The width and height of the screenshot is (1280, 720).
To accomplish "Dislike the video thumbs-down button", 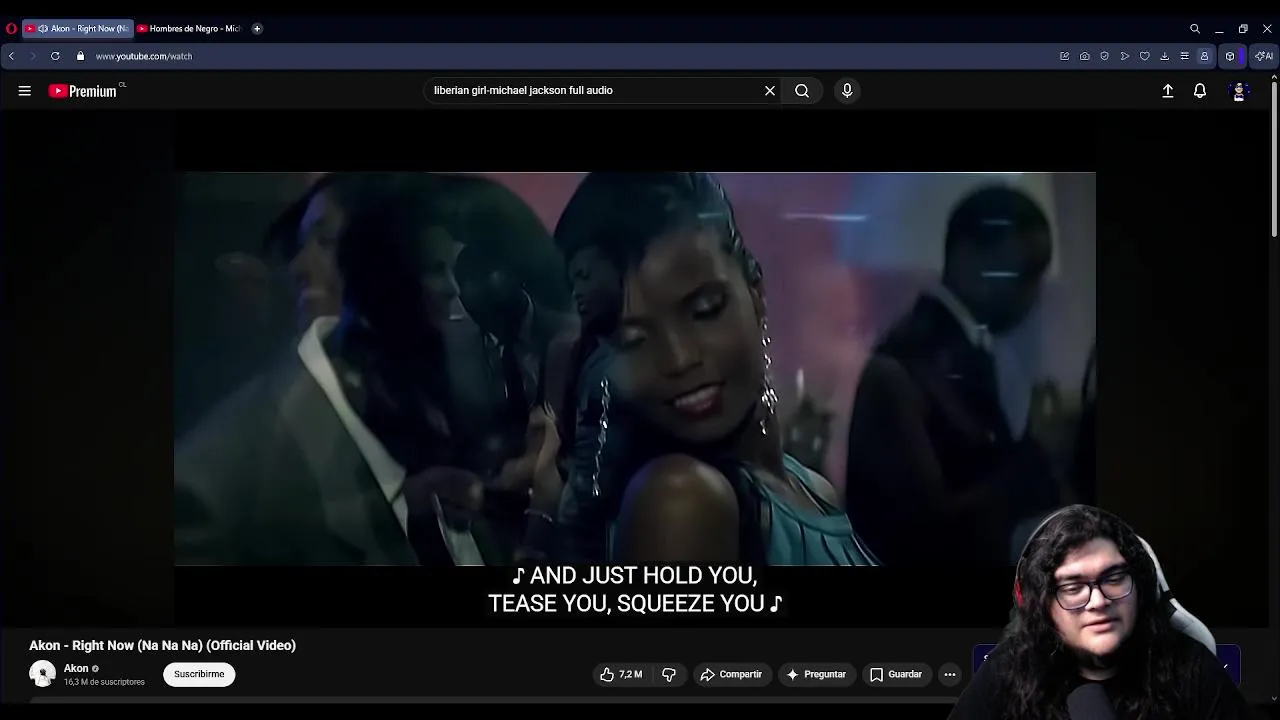I will [669, 674].
